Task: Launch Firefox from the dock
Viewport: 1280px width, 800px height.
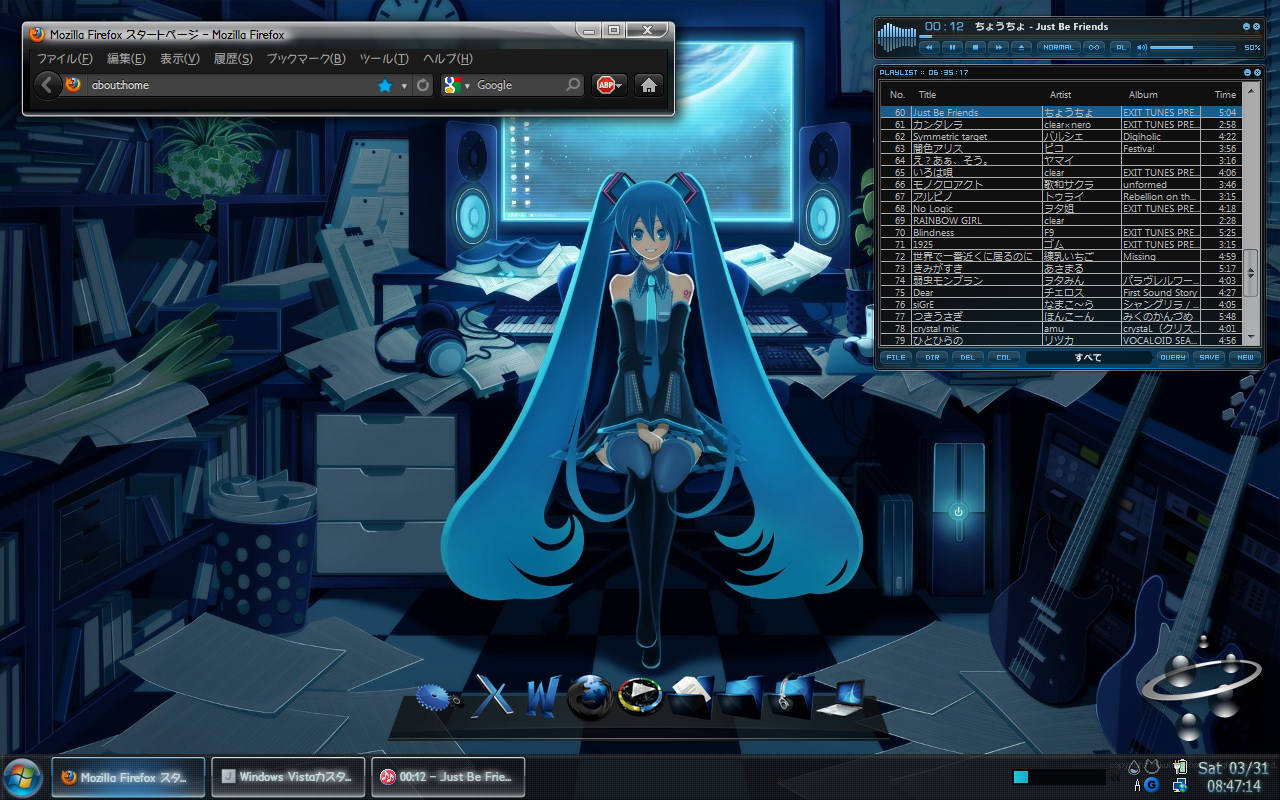Action: [x=590, y=696]
